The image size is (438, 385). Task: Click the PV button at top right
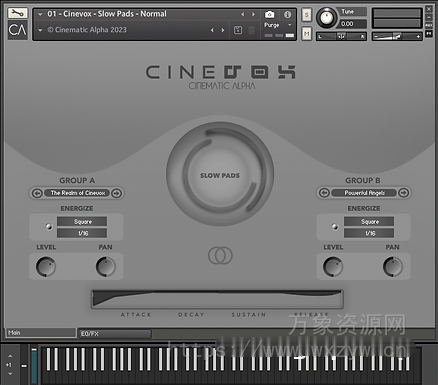click(429, 33)
